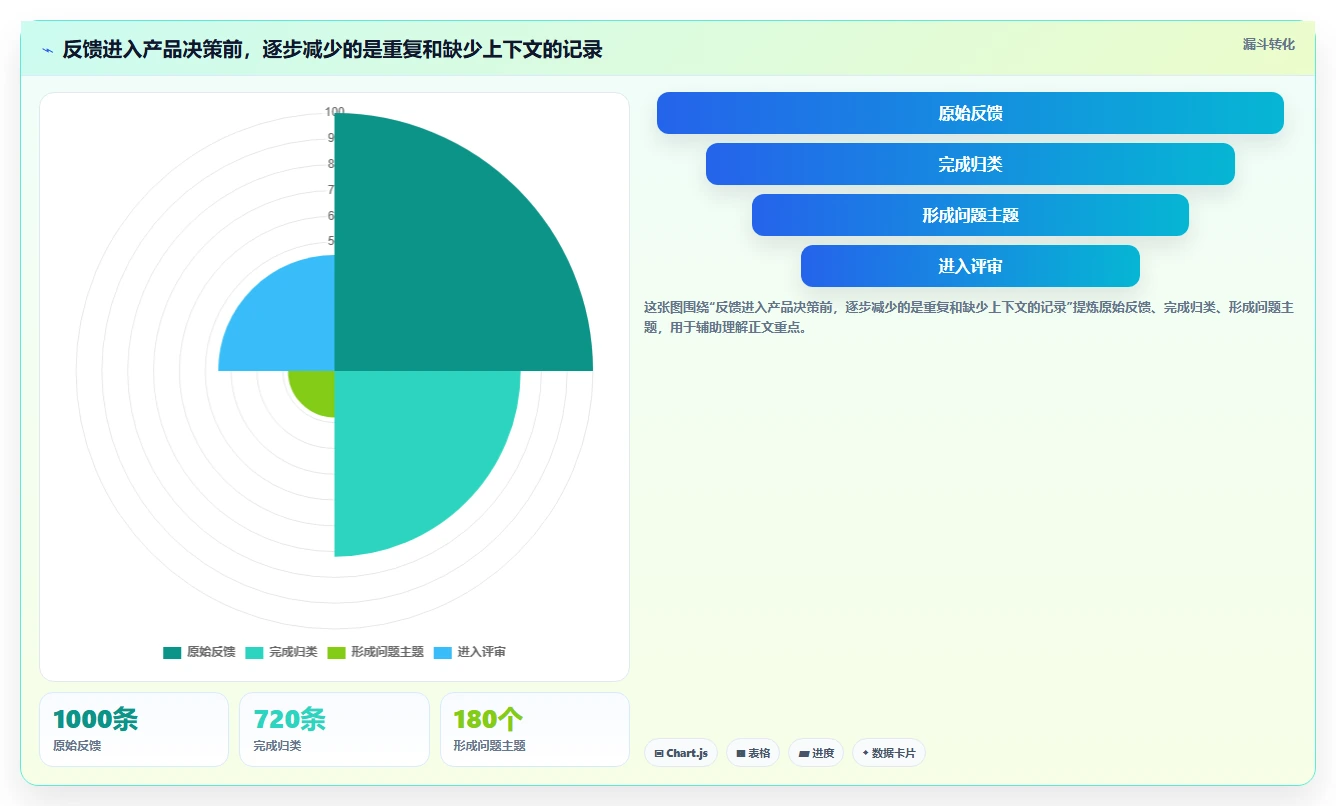Select the 形成问题主题 funnel bar
This screenshot has width=1336, height=806.
click(x=970, y=215)
